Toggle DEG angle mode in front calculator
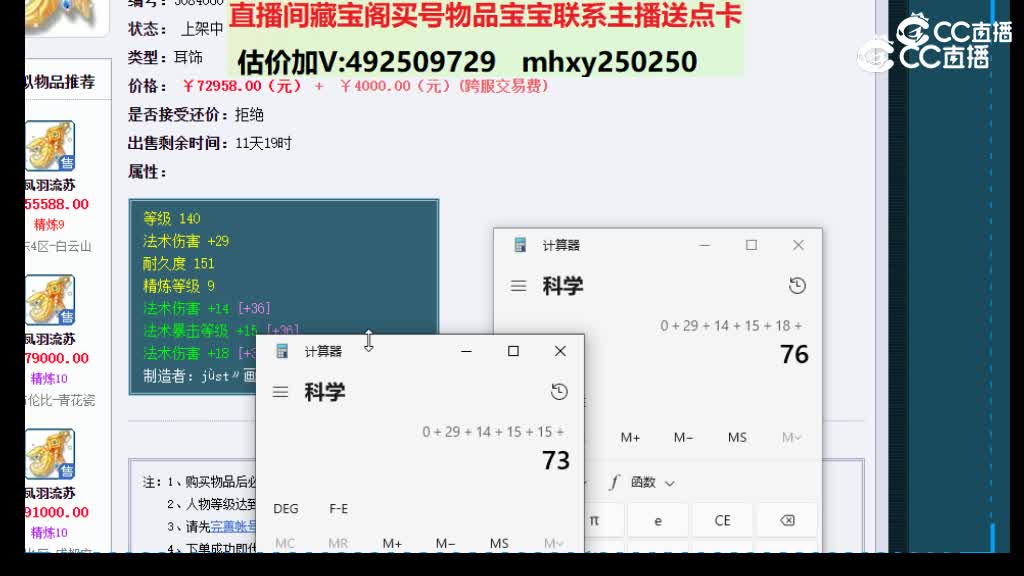The width and height of the screenshot is (1024, 576). [x=285, y=509]
